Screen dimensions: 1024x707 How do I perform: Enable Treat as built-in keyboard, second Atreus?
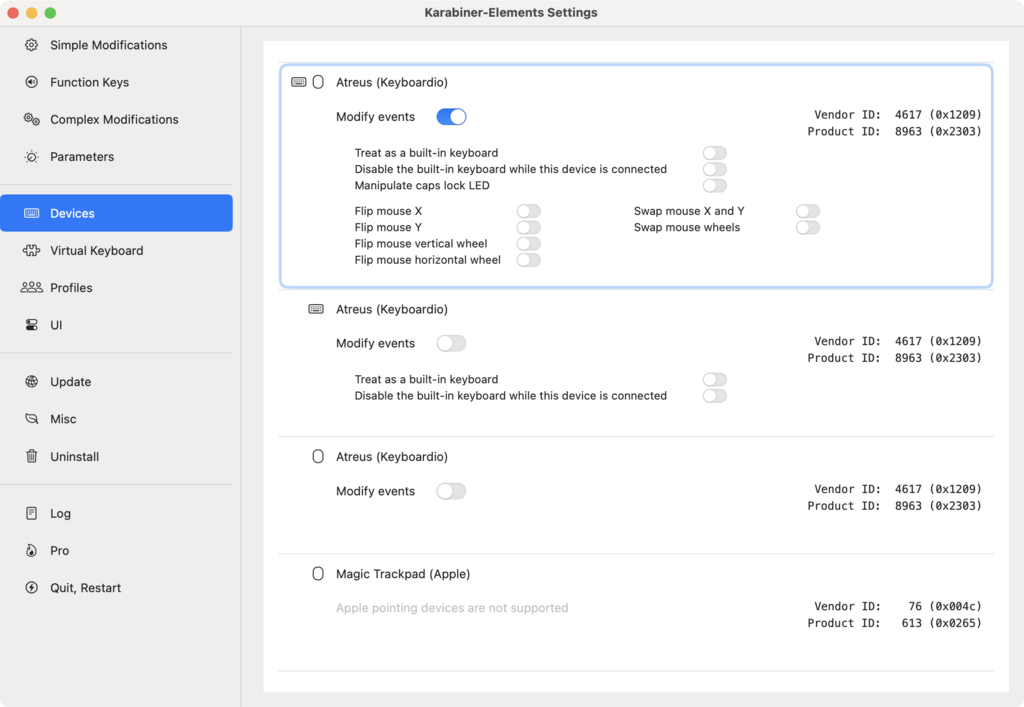pos(715,379)
